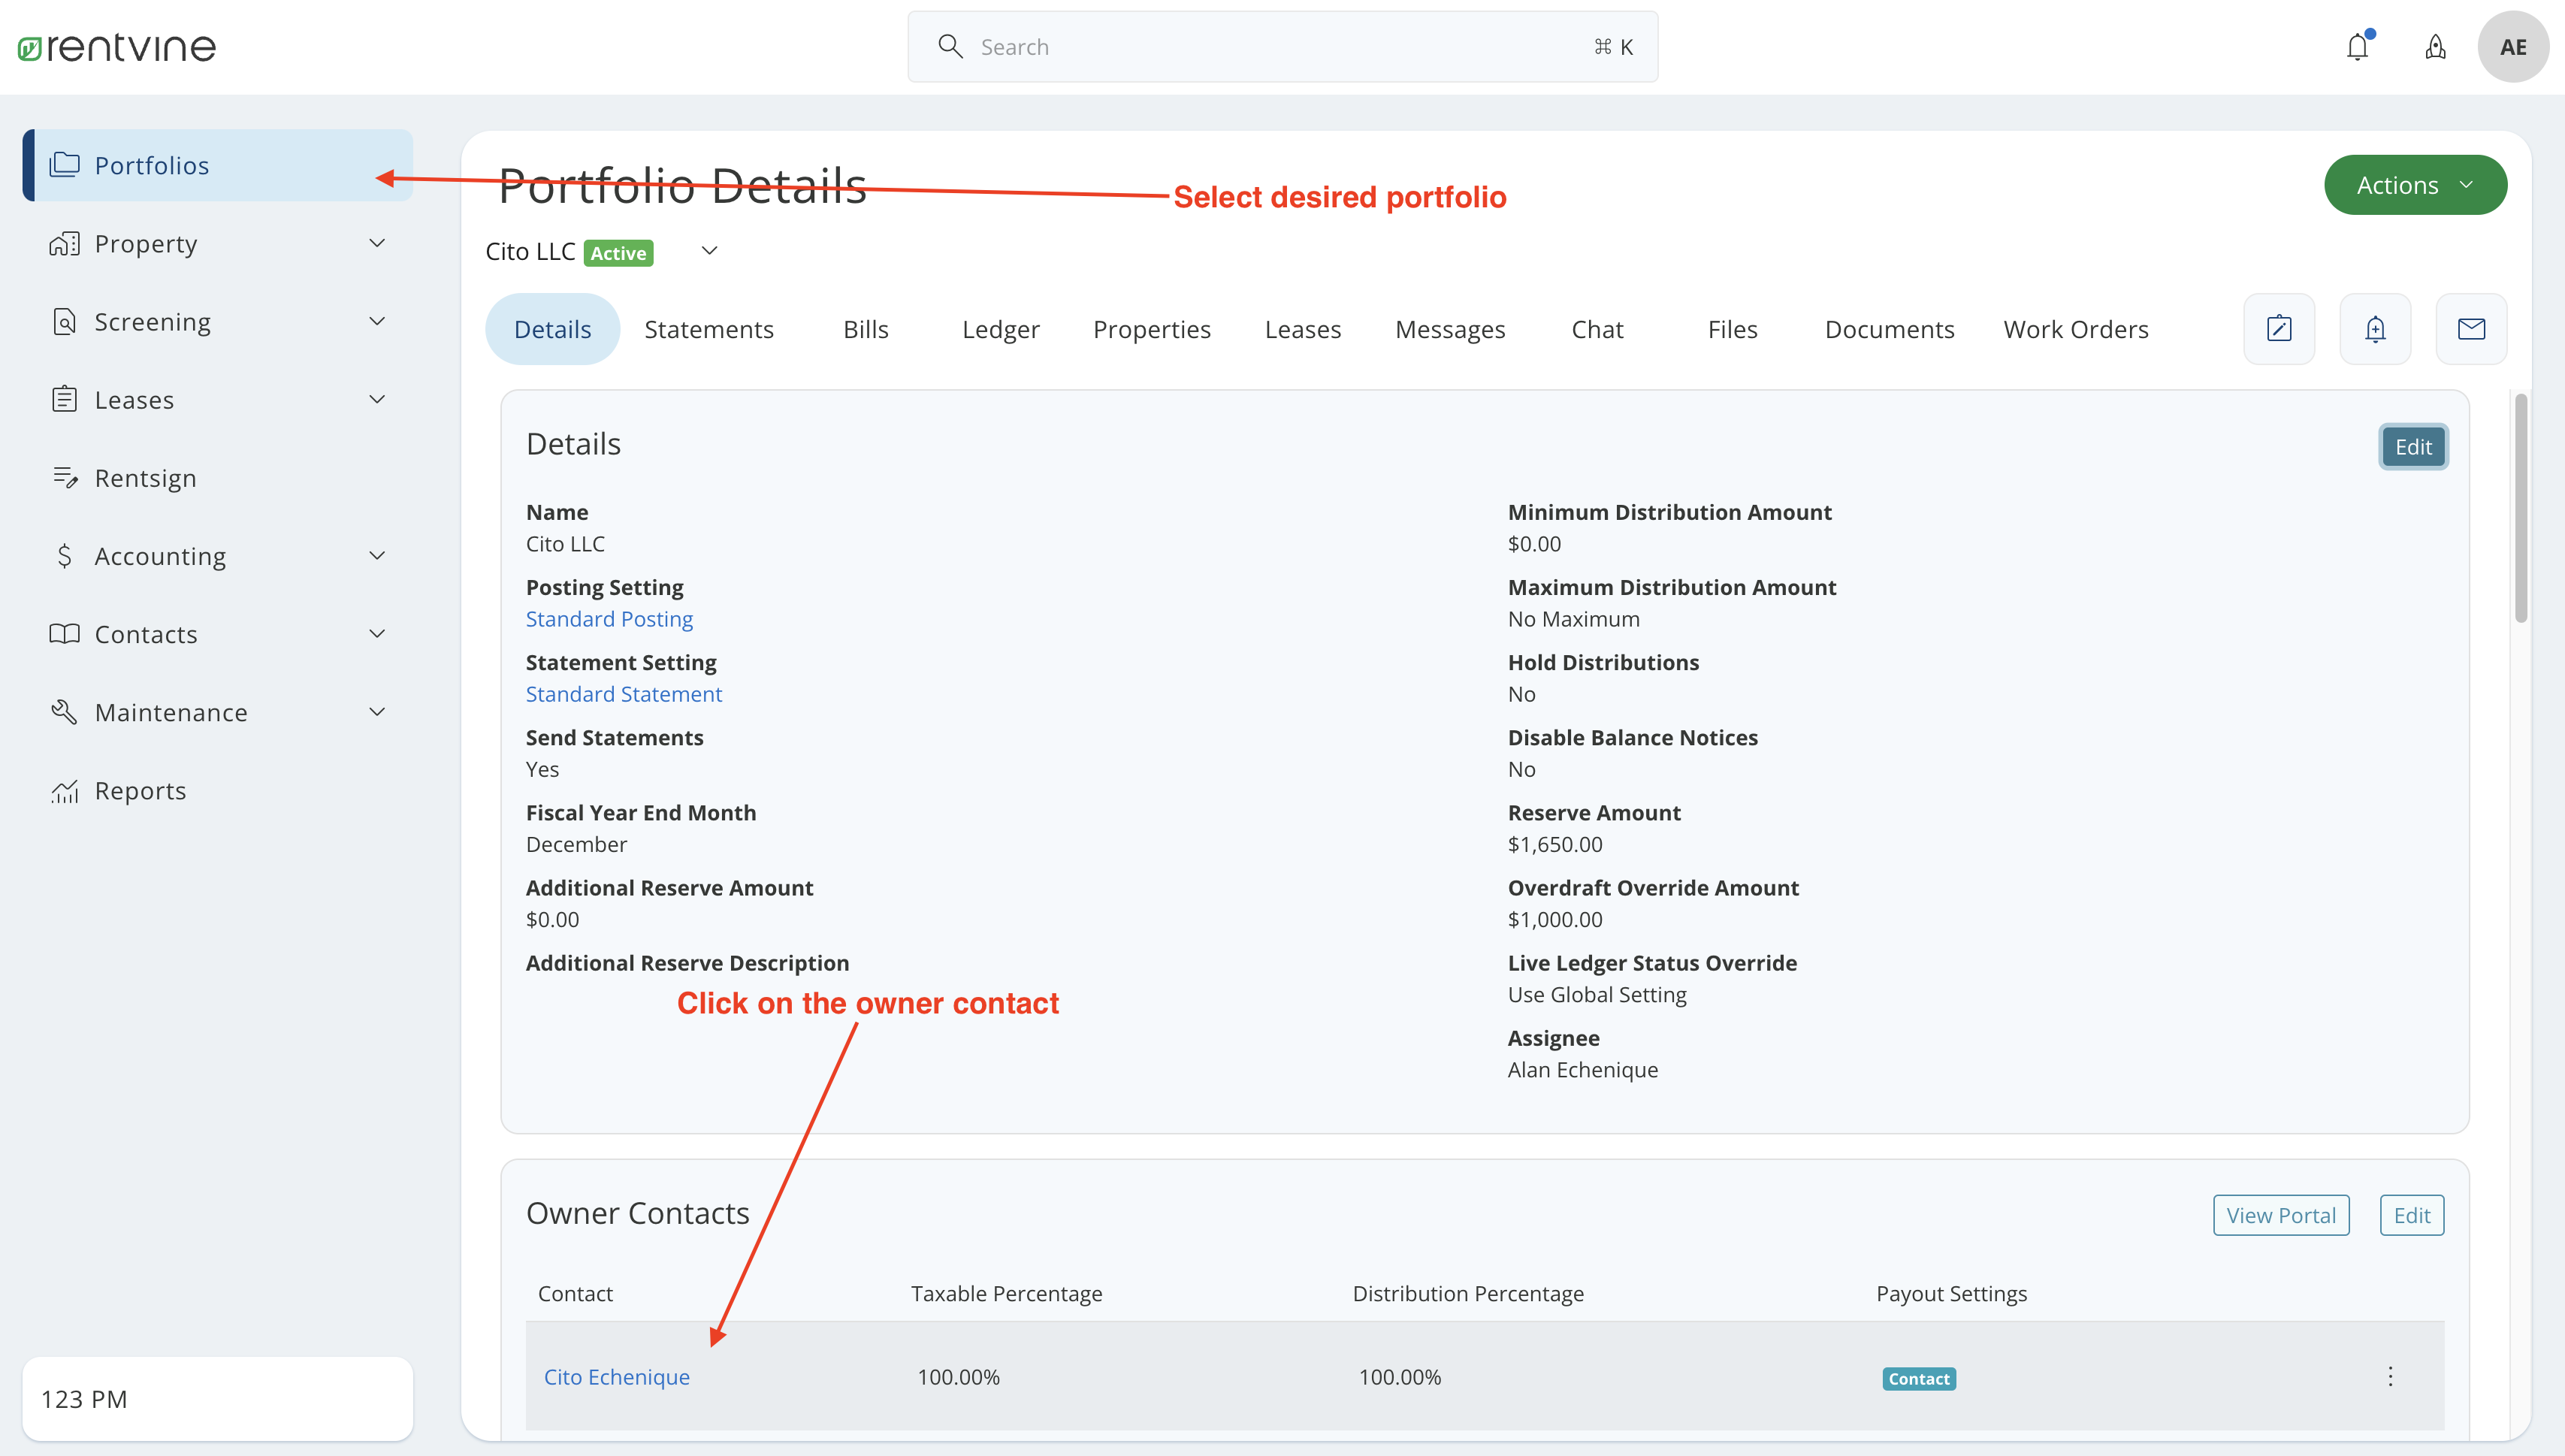
Task: Click the add reminder bell-plus icon
Action: coord(2375,328)
